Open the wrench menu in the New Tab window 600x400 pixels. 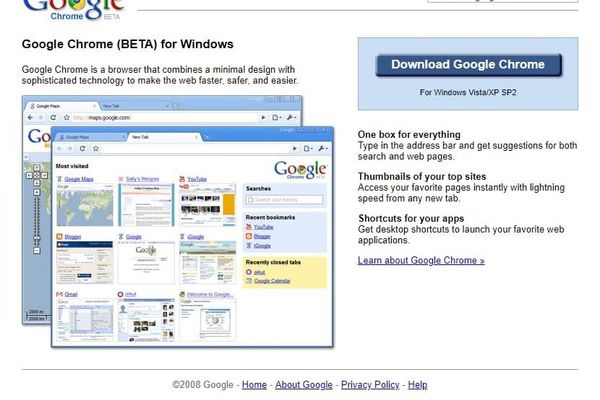[323, 149]
